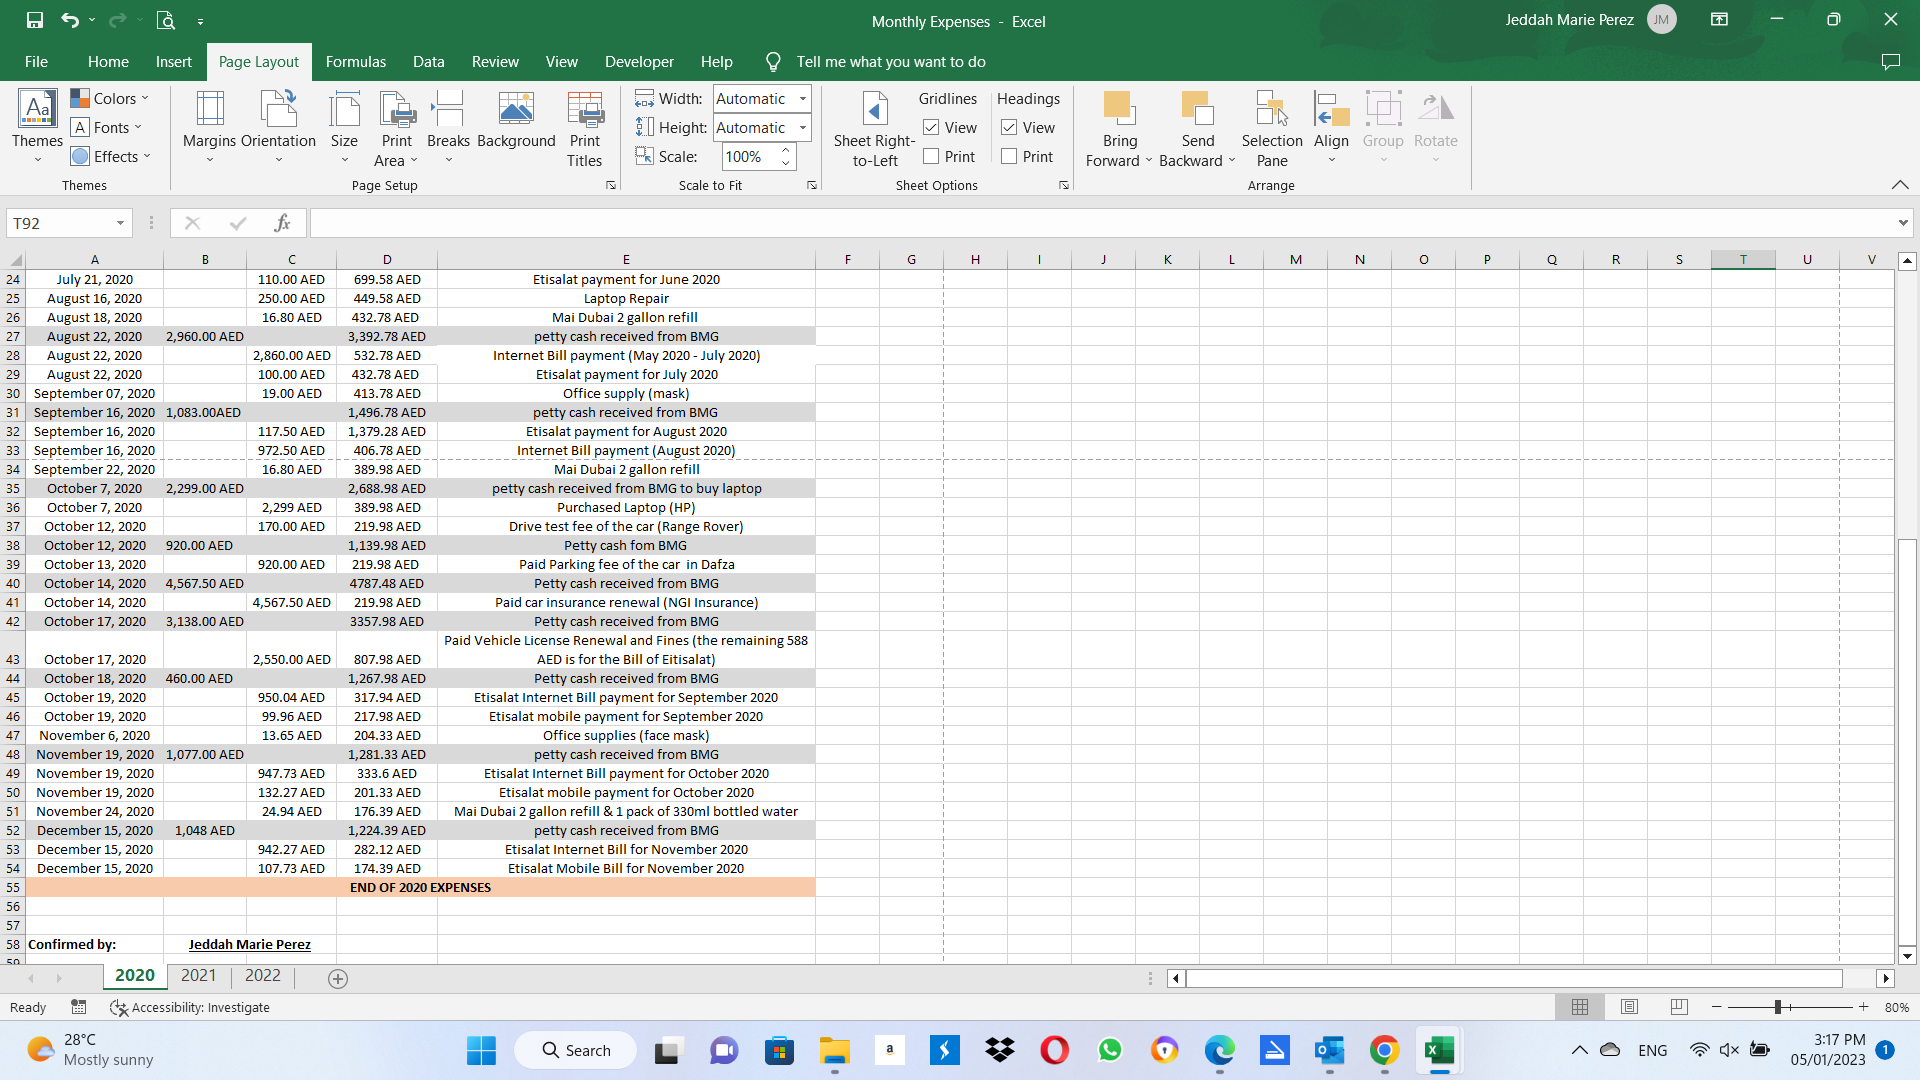Enable Gridlines Print checkbox

coord(931,157)
